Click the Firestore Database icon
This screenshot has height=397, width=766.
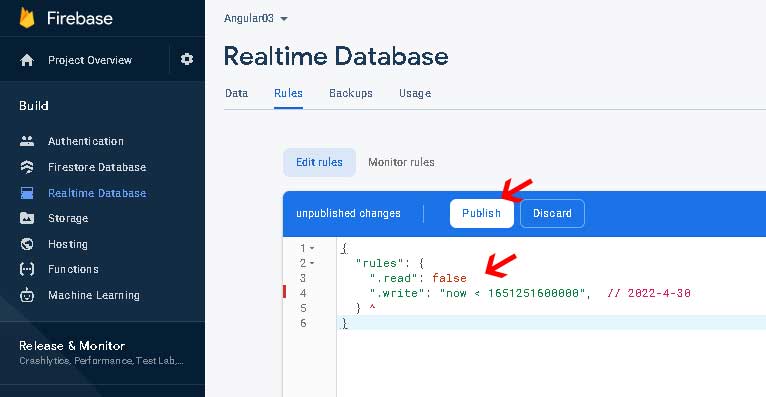(27, 167)
